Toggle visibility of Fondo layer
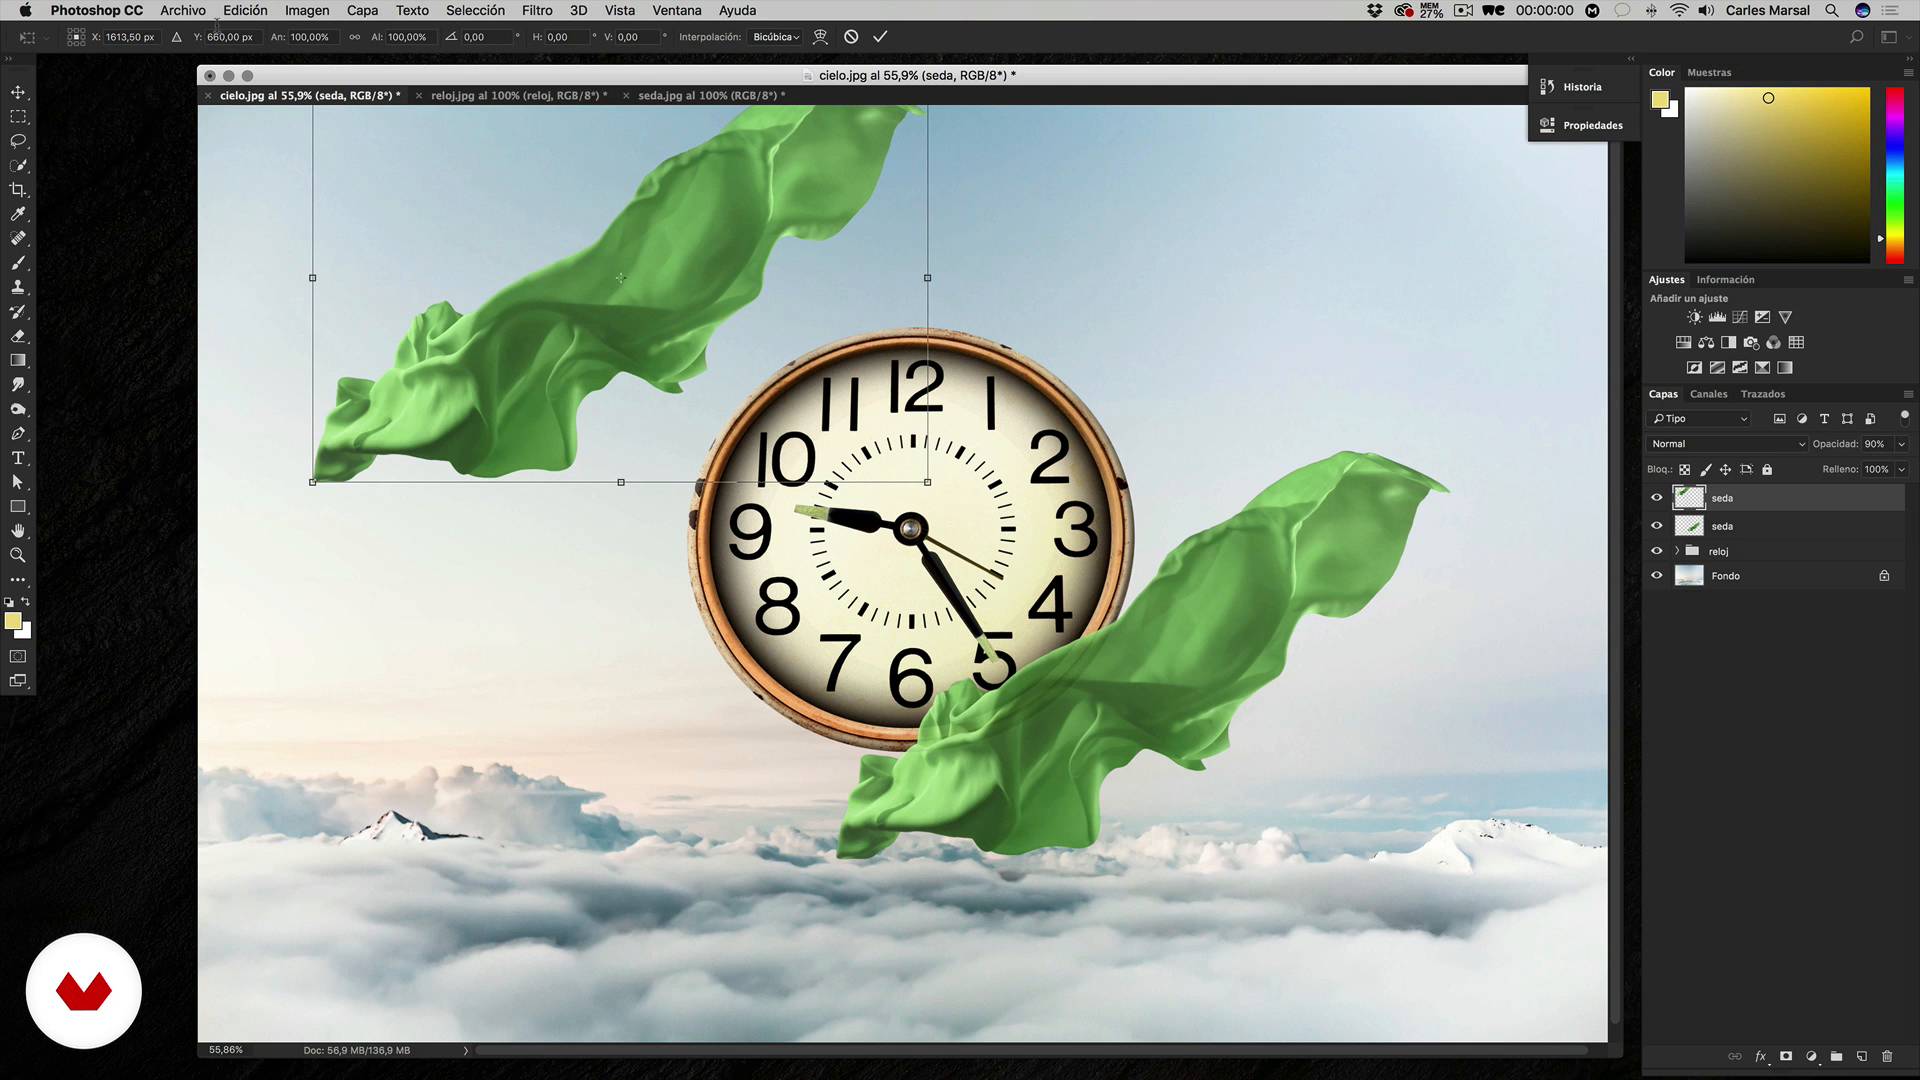 pos(1658,575)
